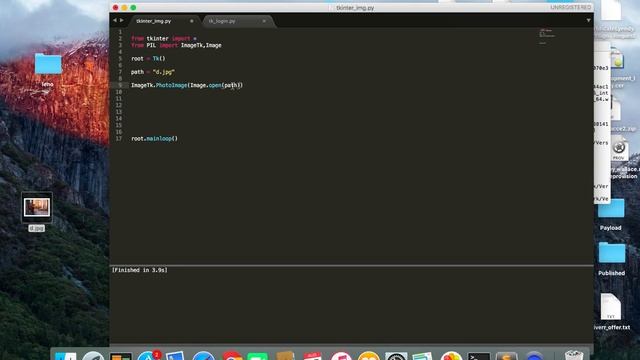Open the tab list dropdown arrow
This screenshot has width=640, height=360.
click(588, 20)
